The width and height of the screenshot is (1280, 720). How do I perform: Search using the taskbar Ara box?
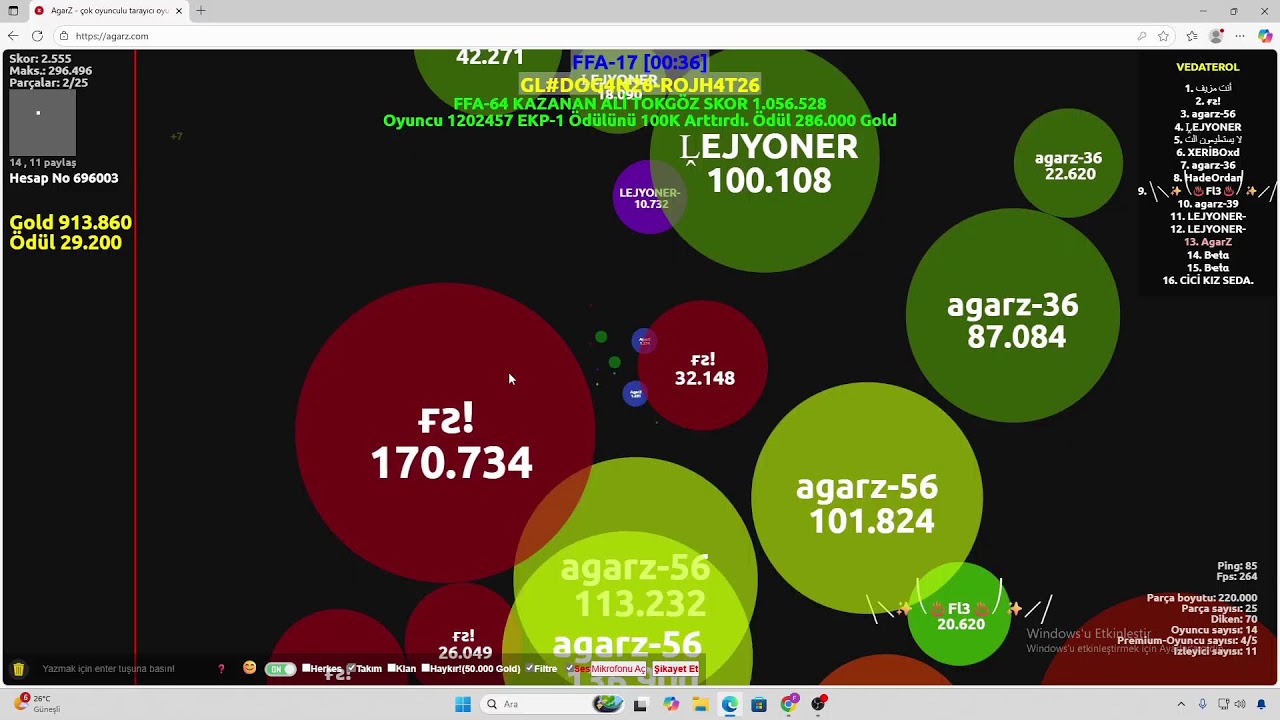[550, 704]
